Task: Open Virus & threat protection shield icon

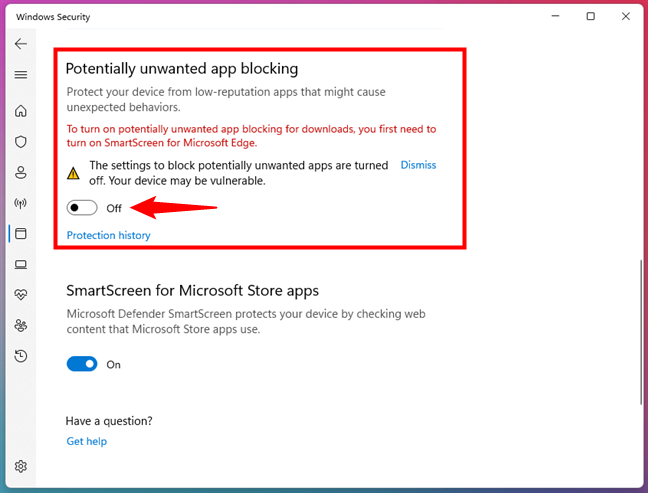Action: point(21,142)
